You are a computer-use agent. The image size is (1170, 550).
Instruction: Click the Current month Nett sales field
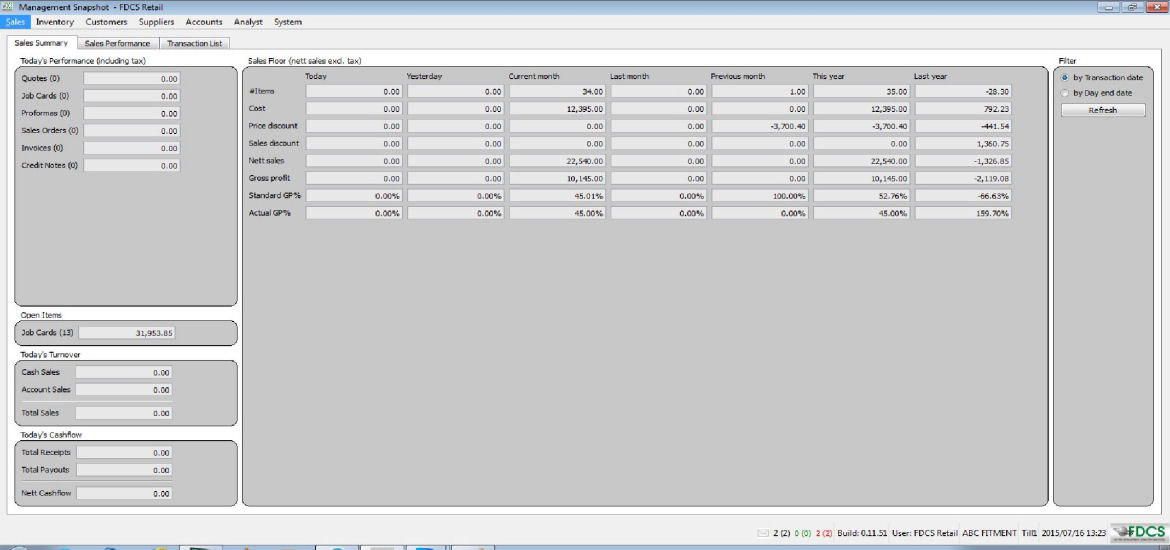point(556,160)
